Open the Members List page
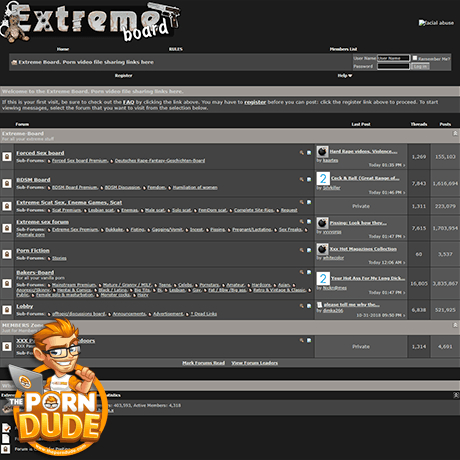460x460 pixels. click(x=343, y=49)
